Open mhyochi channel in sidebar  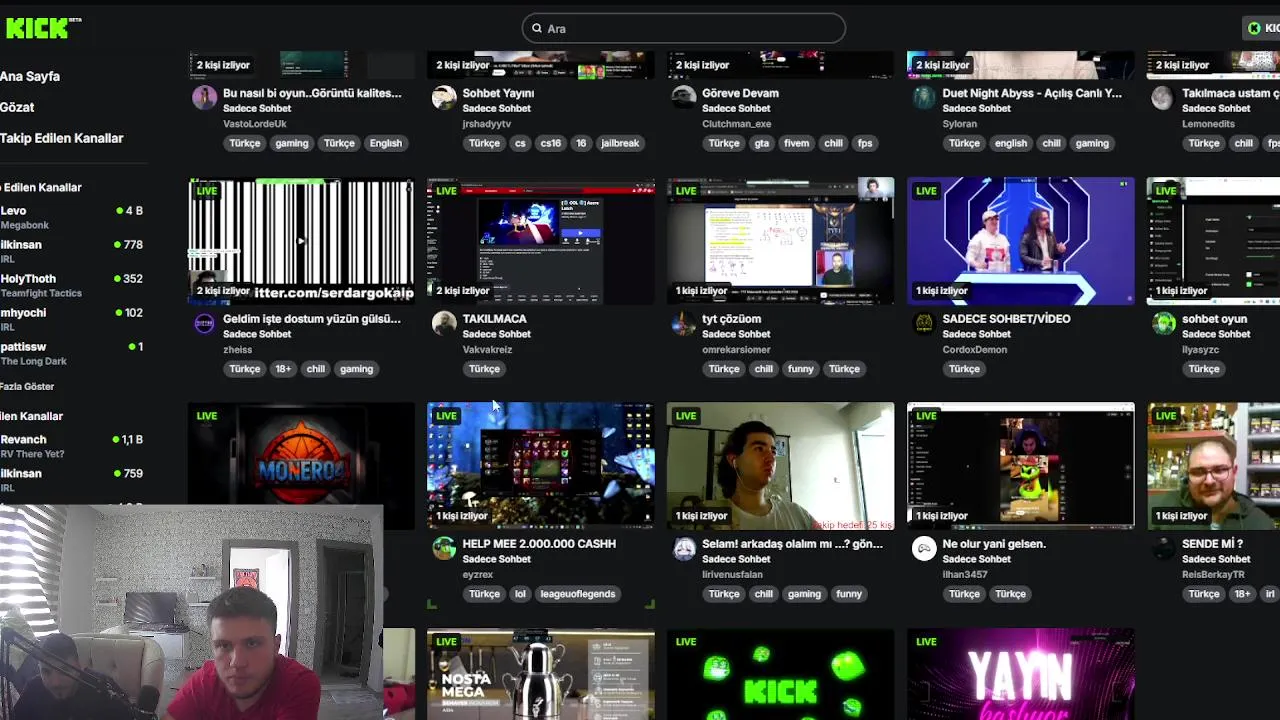click(x=72, y=319)
